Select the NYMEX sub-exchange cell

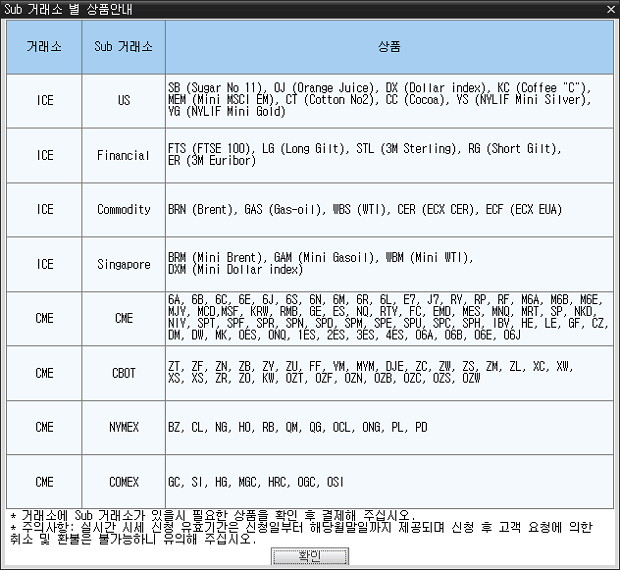pos(123,427)
